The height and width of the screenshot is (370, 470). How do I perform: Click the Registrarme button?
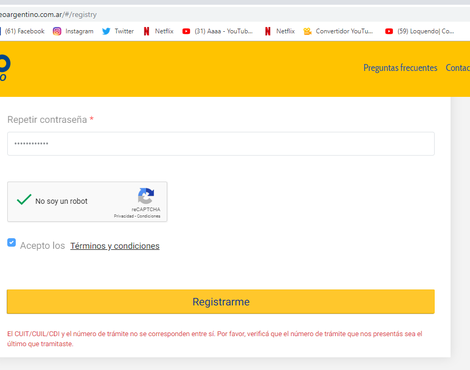click(221, 302)
